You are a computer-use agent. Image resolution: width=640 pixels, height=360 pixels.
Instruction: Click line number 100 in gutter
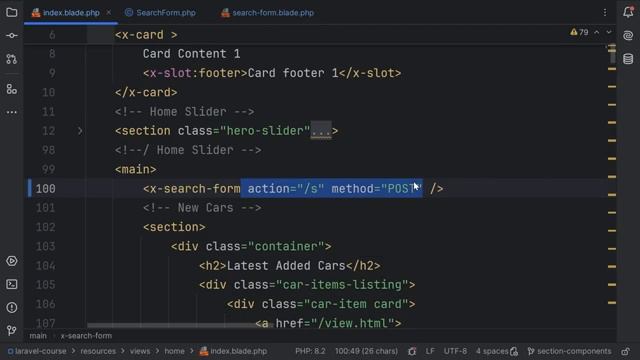click(45, 189)
